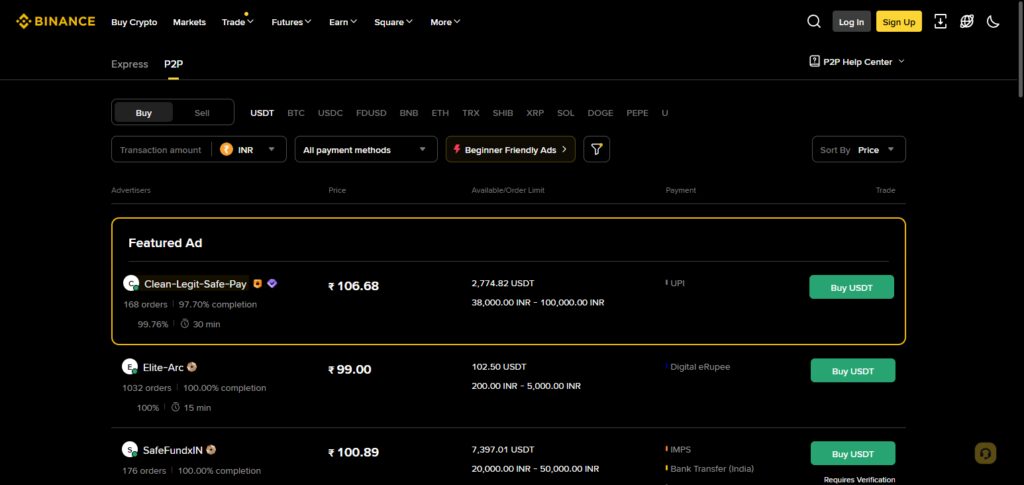
Task: Click Elite-Arc avatar icon
Action: (x=130, y=367)
